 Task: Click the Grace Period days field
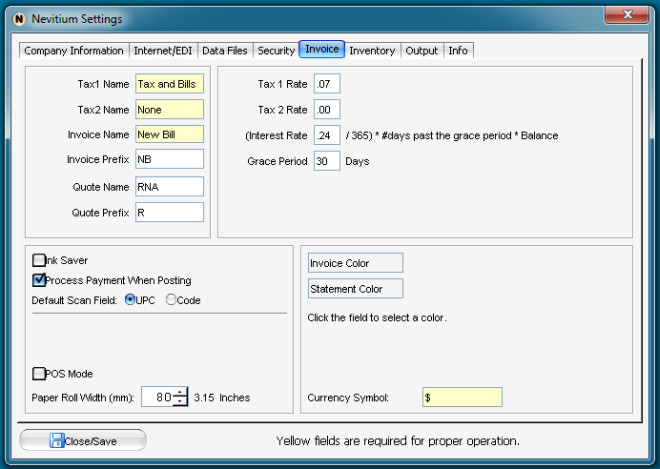coord(327,161)
